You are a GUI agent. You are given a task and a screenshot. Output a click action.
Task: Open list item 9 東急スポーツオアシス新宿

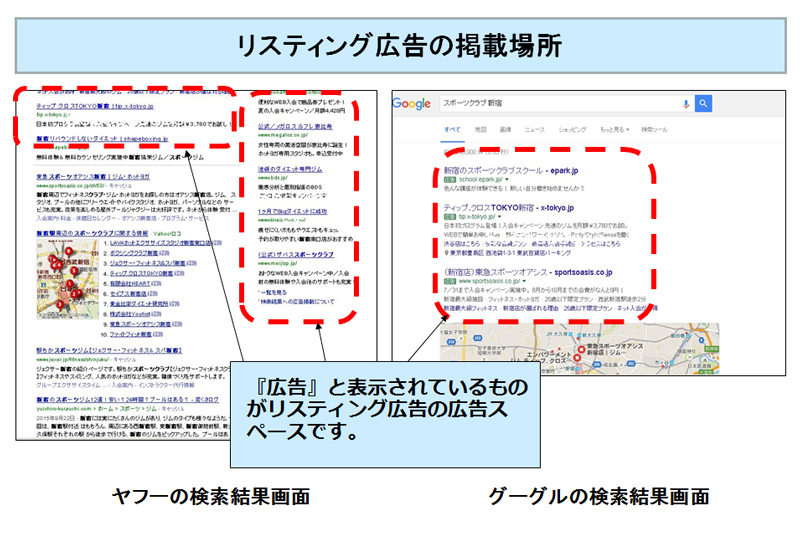pos(140,324)
